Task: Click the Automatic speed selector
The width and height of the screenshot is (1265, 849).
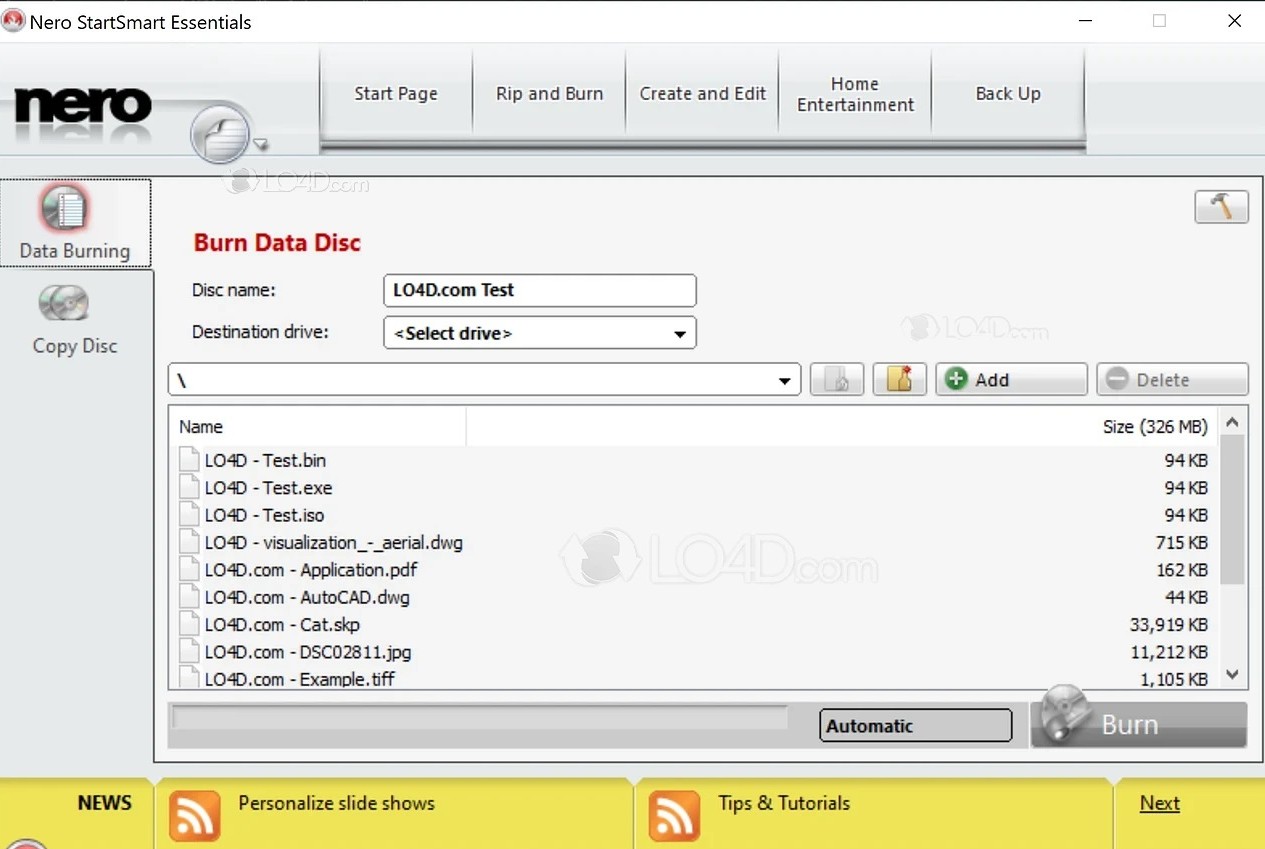Action: [915, 725]
